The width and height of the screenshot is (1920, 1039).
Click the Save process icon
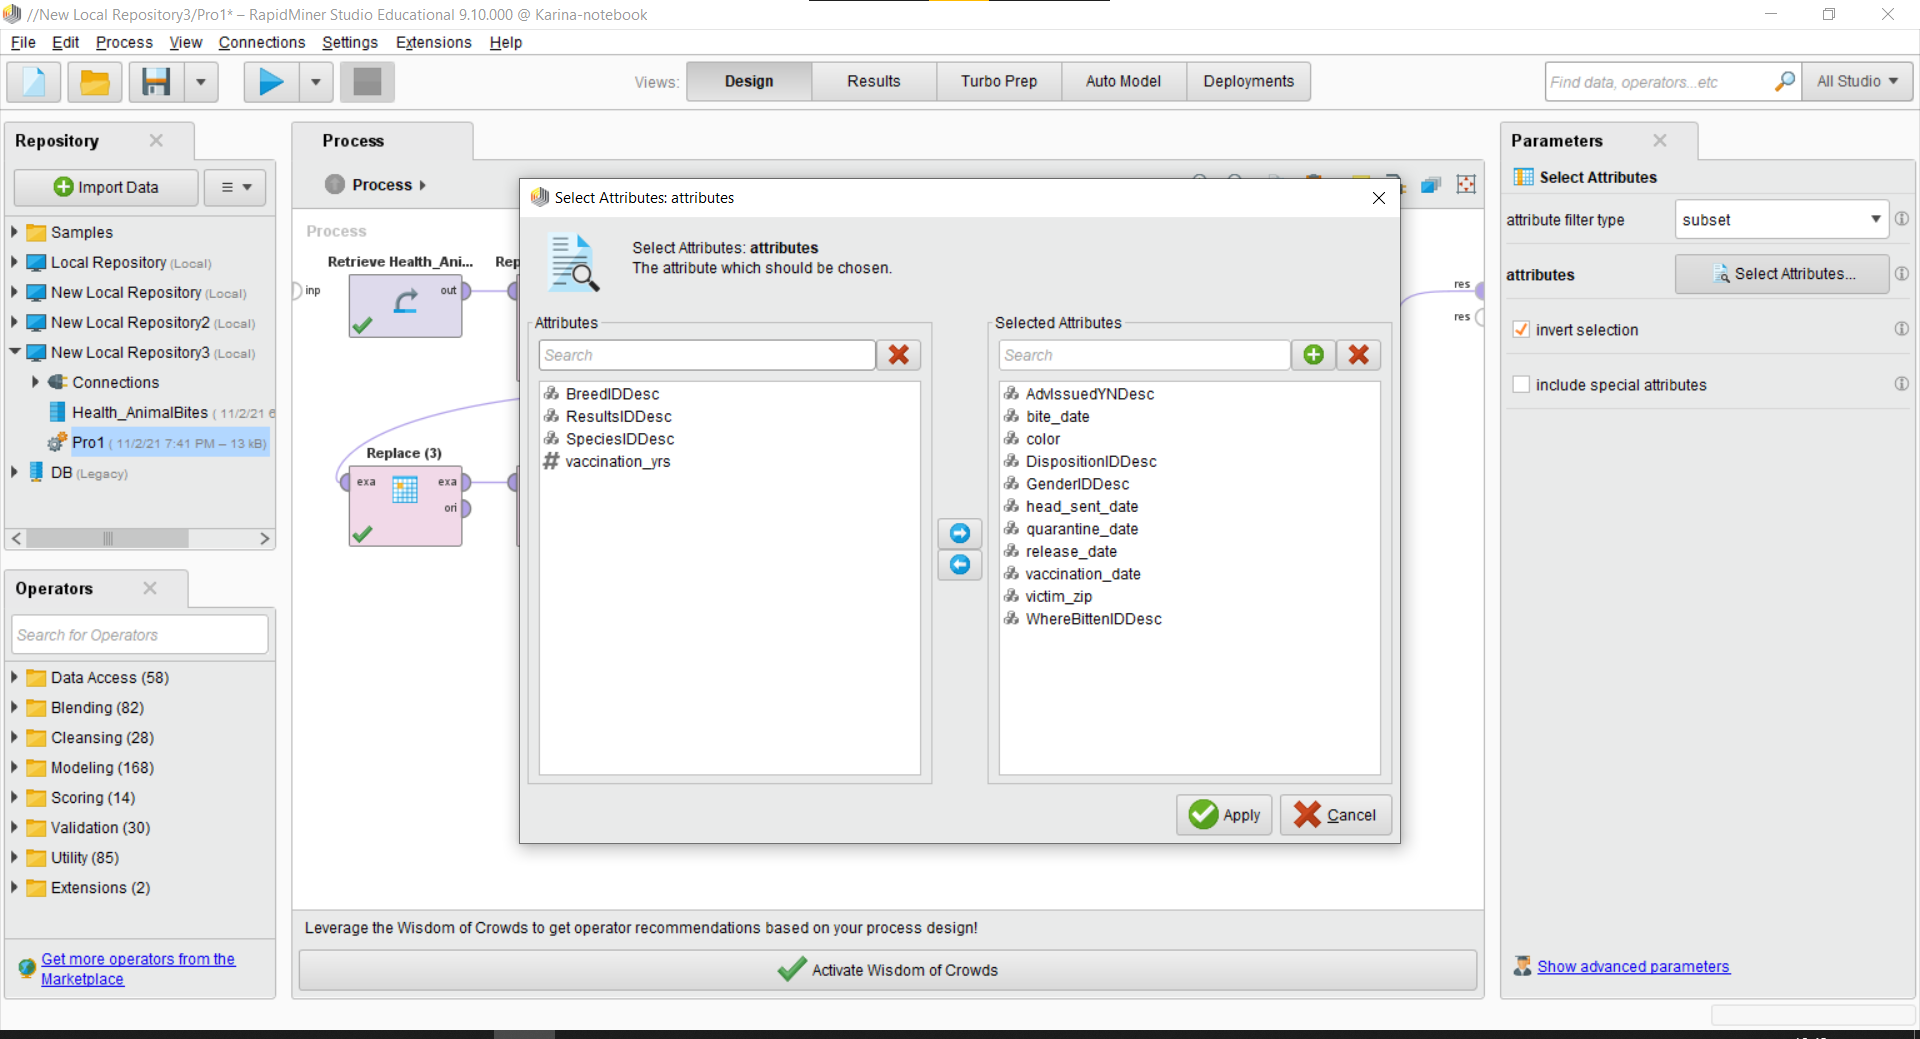[156, 81]
